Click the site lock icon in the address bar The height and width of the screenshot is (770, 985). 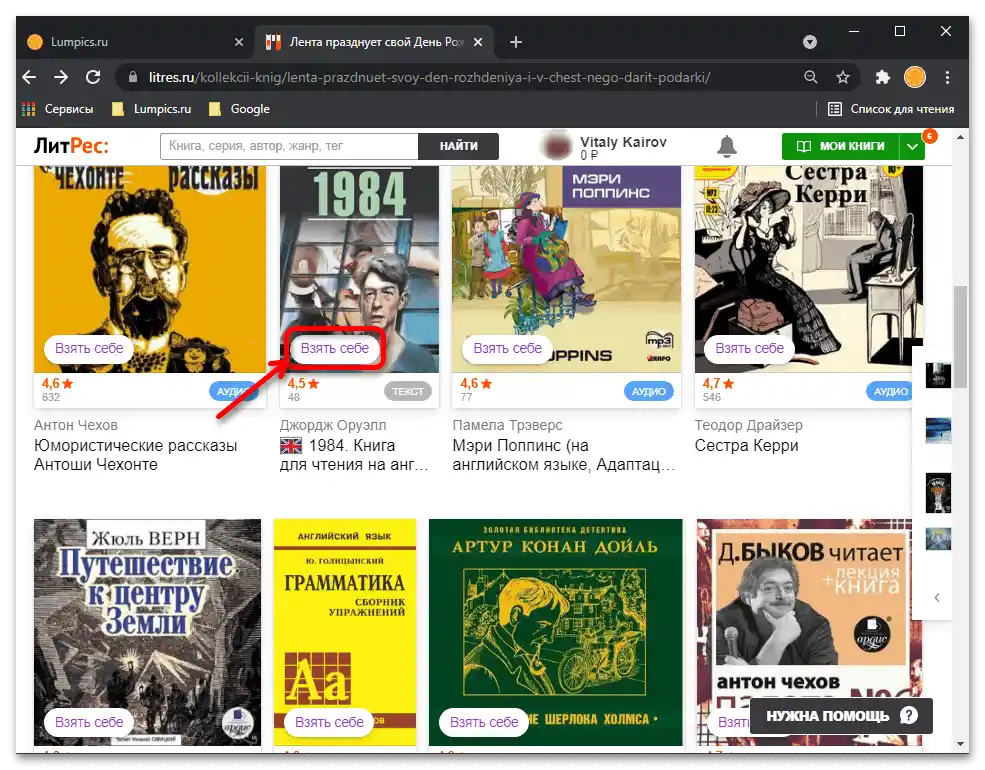133,77
